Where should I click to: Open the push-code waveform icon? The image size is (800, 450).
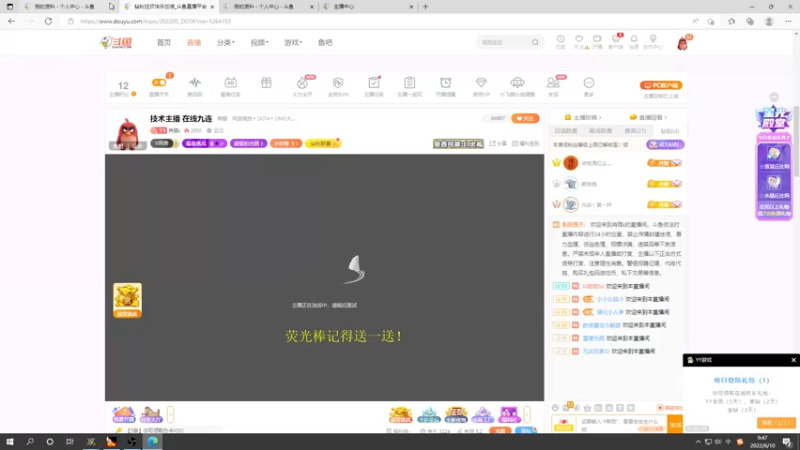(194, 86)
